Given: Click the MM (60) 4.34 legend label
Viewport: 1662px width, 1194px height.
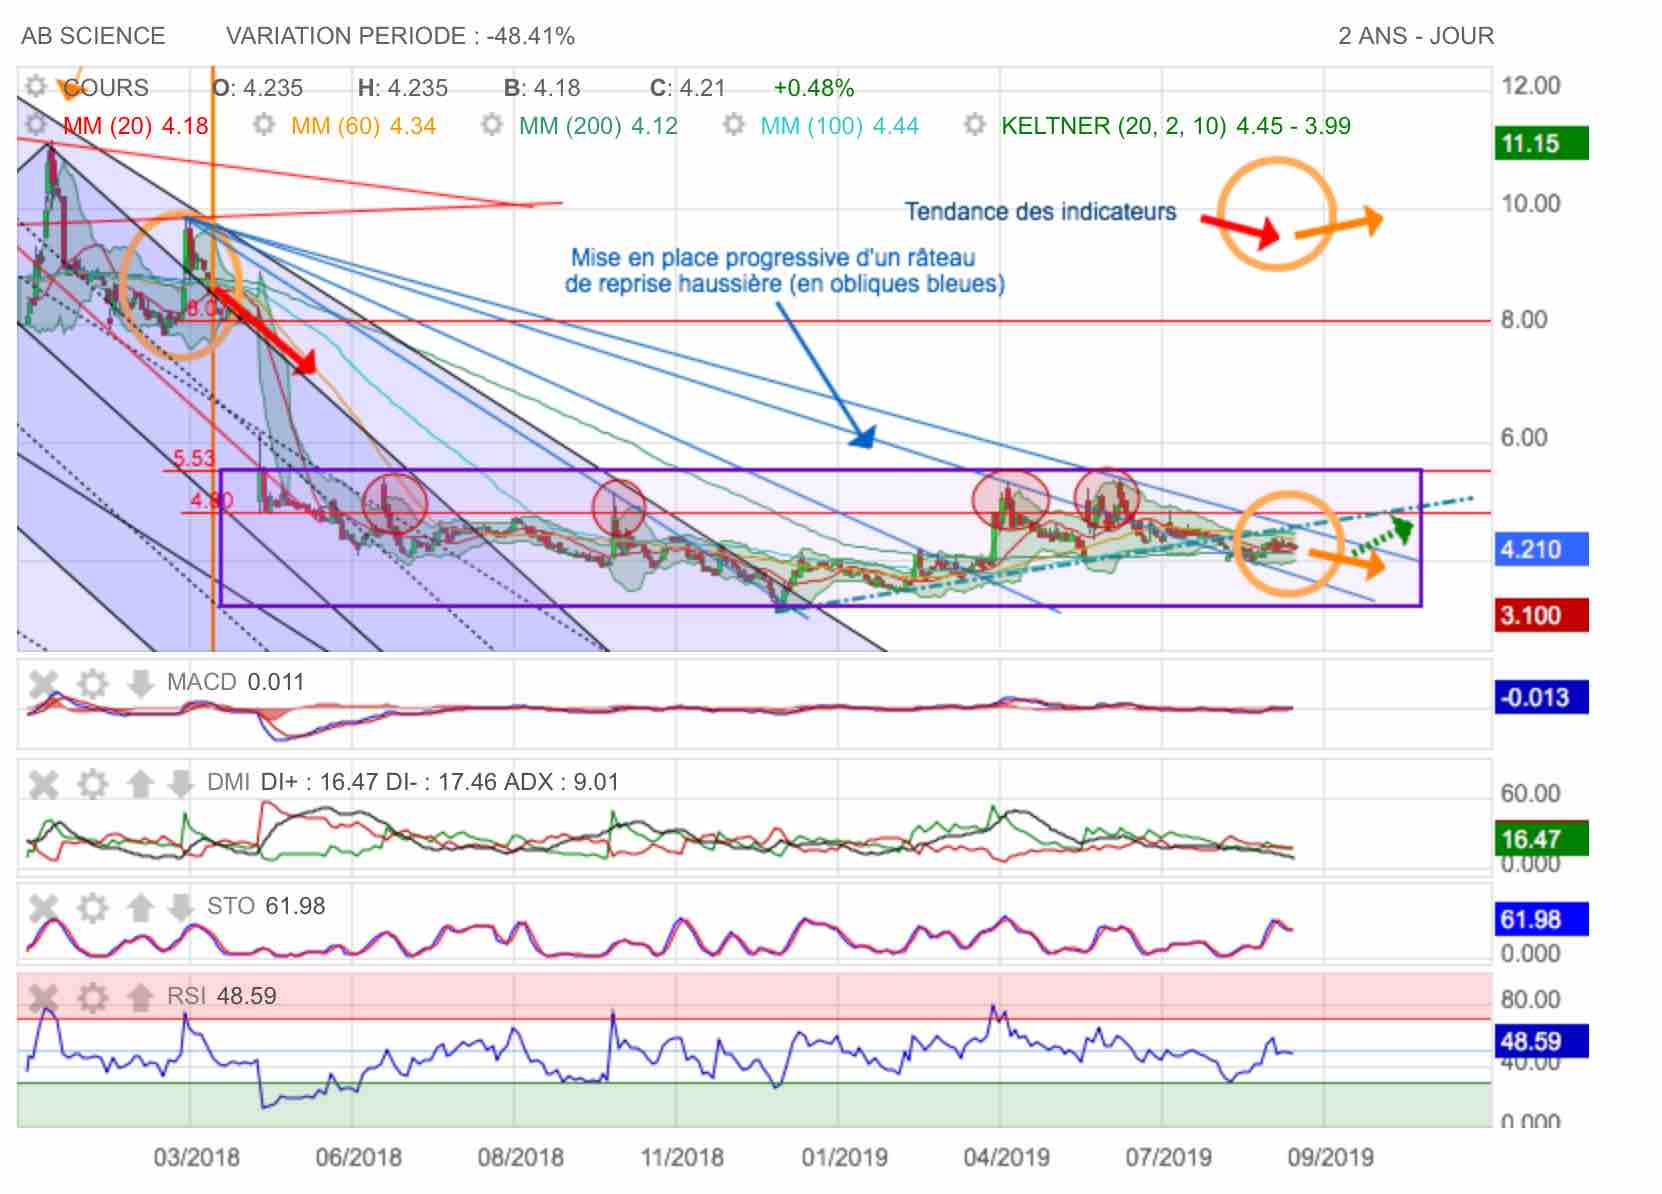Looking at the screenshot, I should coord(363,126).
